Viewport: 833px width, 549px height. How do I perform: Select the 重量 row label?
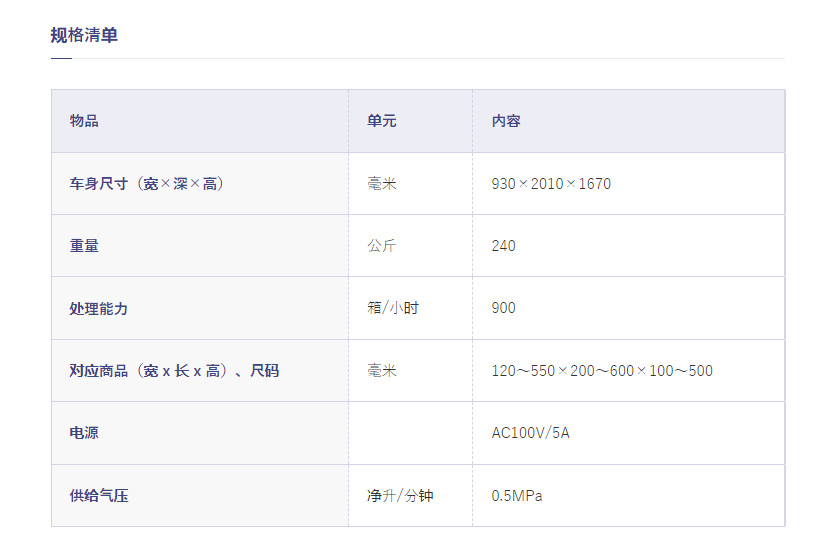pos(84,246)
